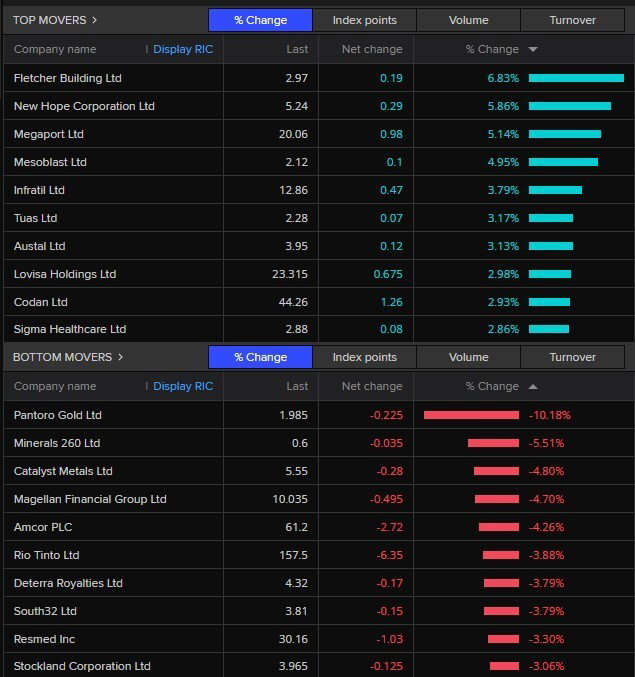635x677 pixels.
Task: Select Resmed Inc company name
Action: [x=44, y=639]
